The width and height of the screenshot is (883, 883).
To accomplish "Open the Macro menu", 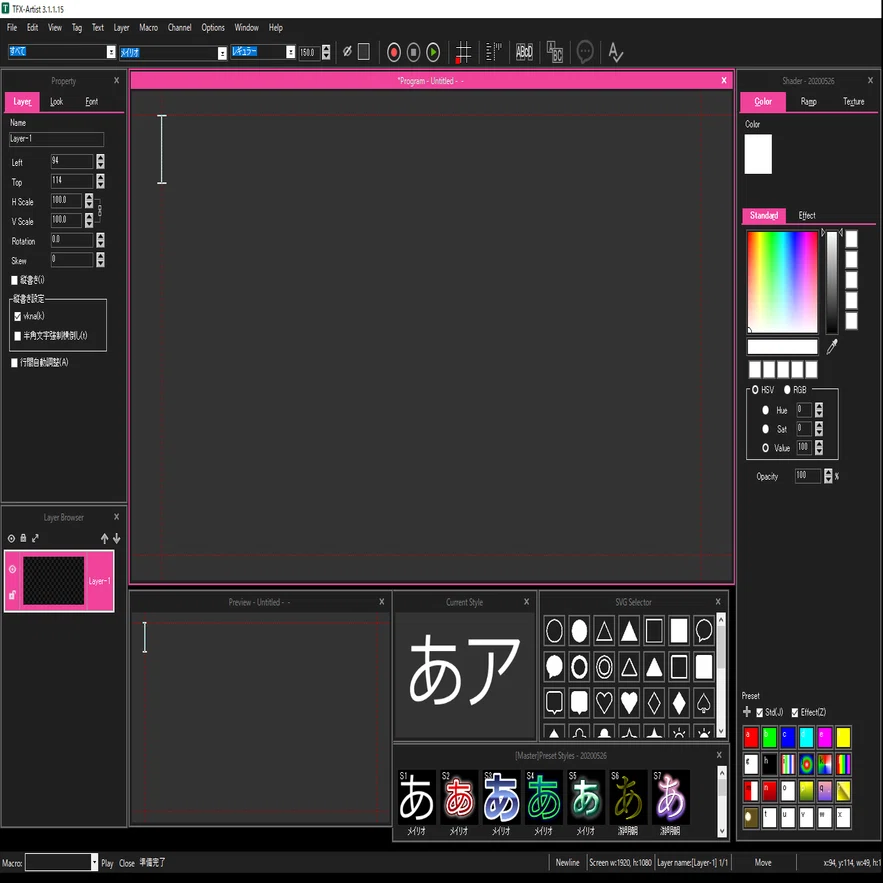I will (149, 28).
